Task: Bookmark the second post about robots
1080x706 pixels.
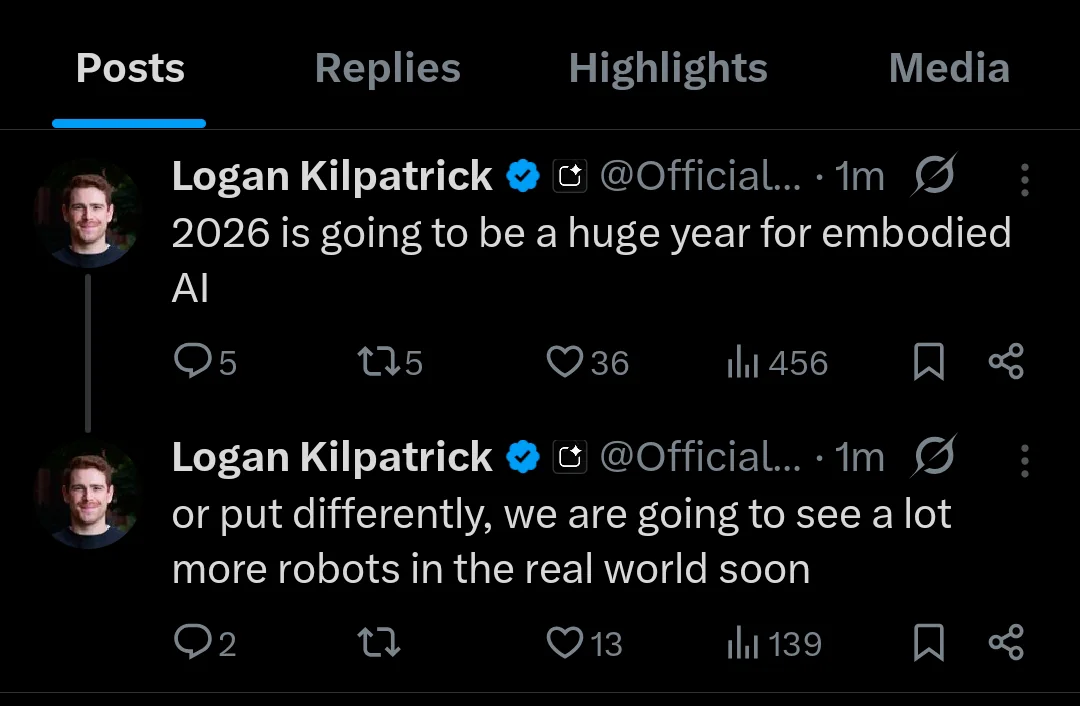Action: (929, 643)
